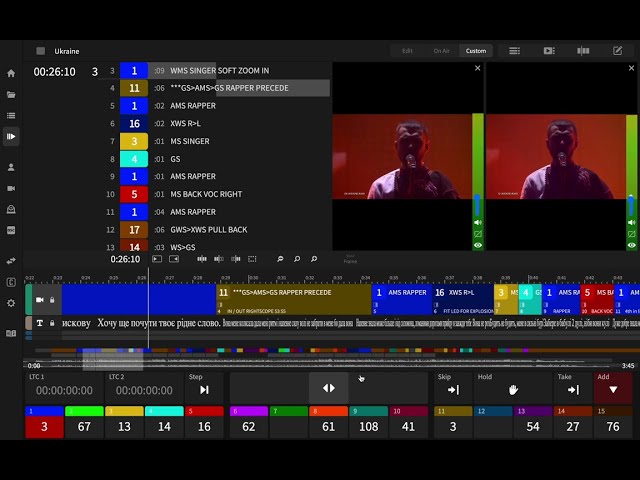This screenshot has width=640, height=480.
Task: Toggle eye visibility on left preview
Action: click(478, 245)
